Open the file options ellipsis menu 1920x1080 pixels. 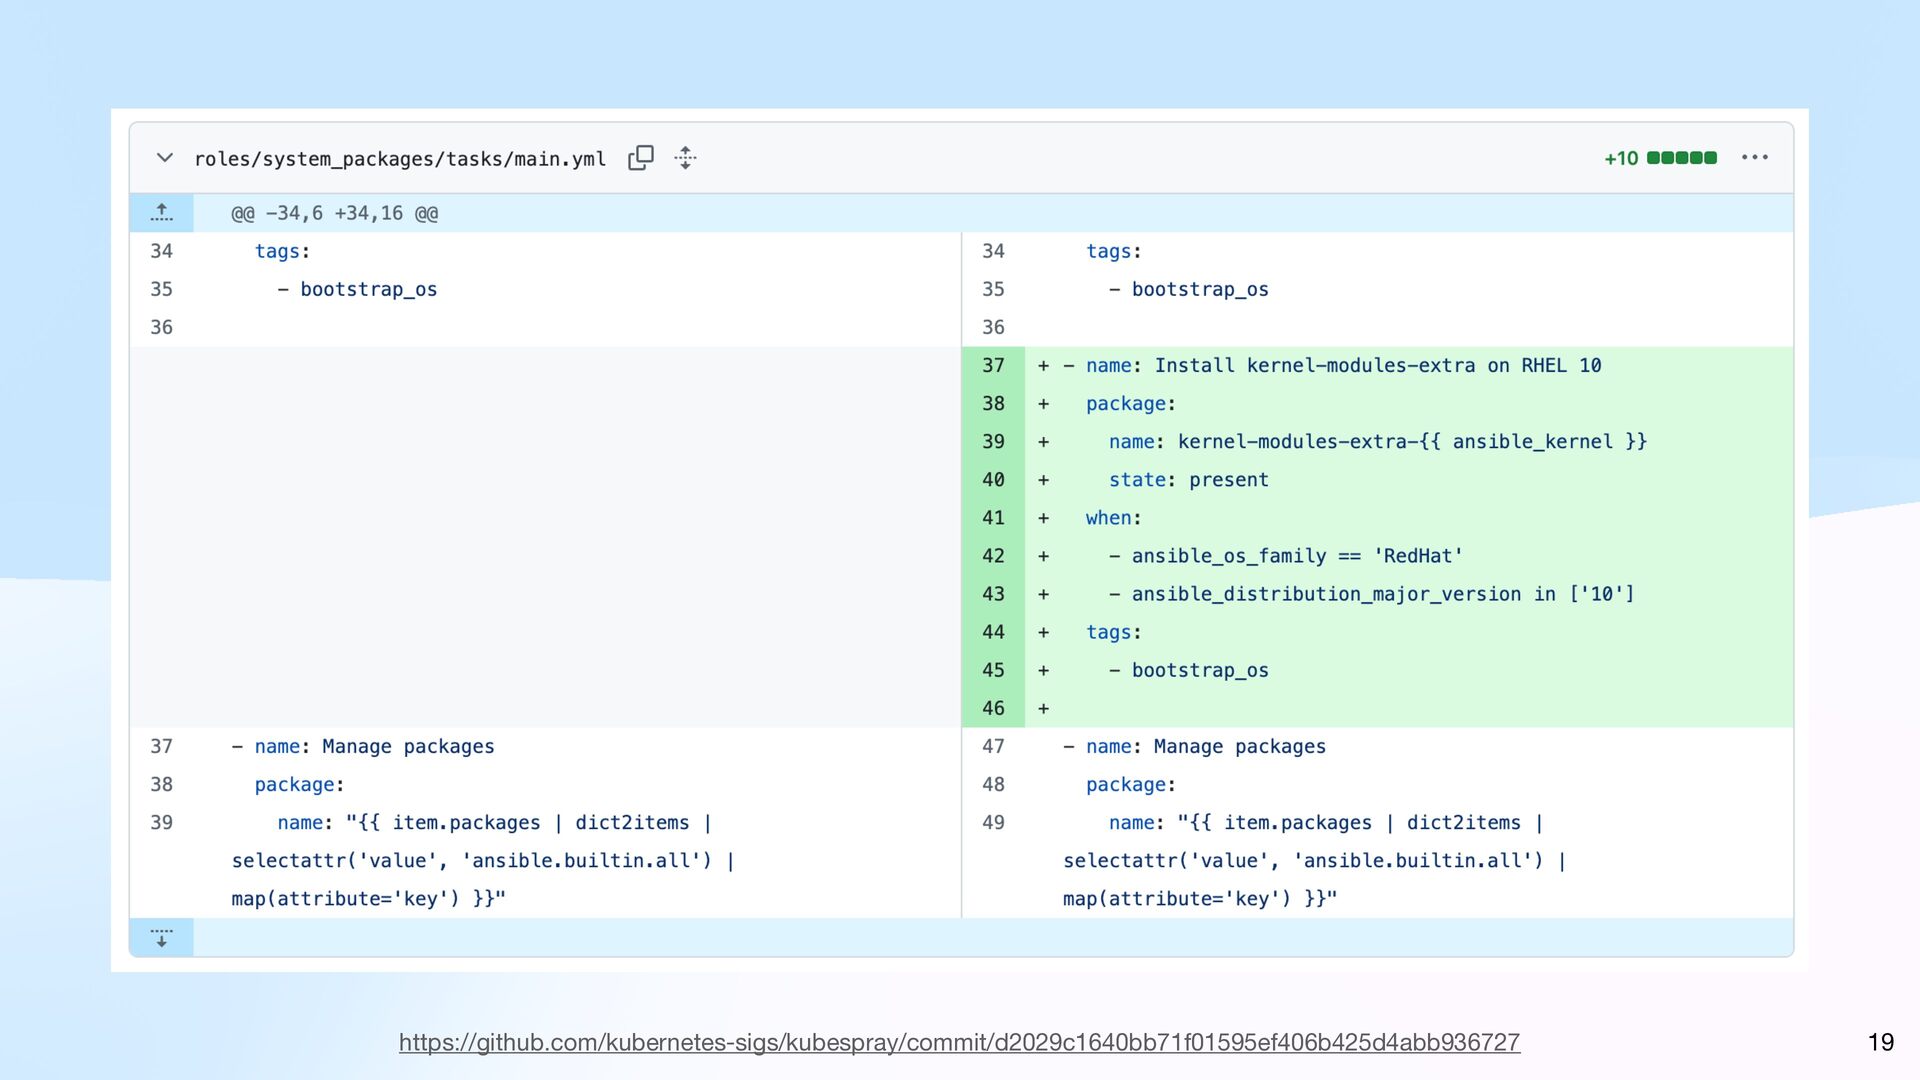coord(1754,158)
